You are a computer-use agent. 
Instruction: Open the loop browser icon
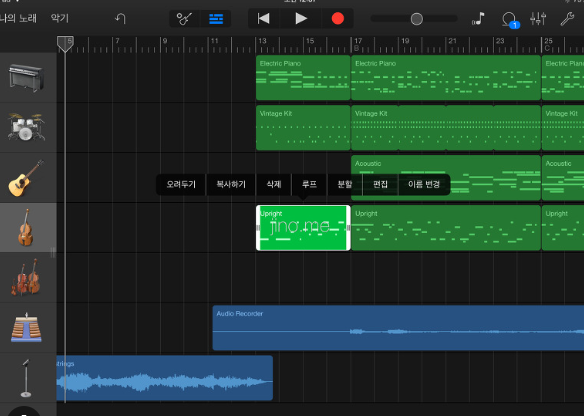tap(510, 19)
